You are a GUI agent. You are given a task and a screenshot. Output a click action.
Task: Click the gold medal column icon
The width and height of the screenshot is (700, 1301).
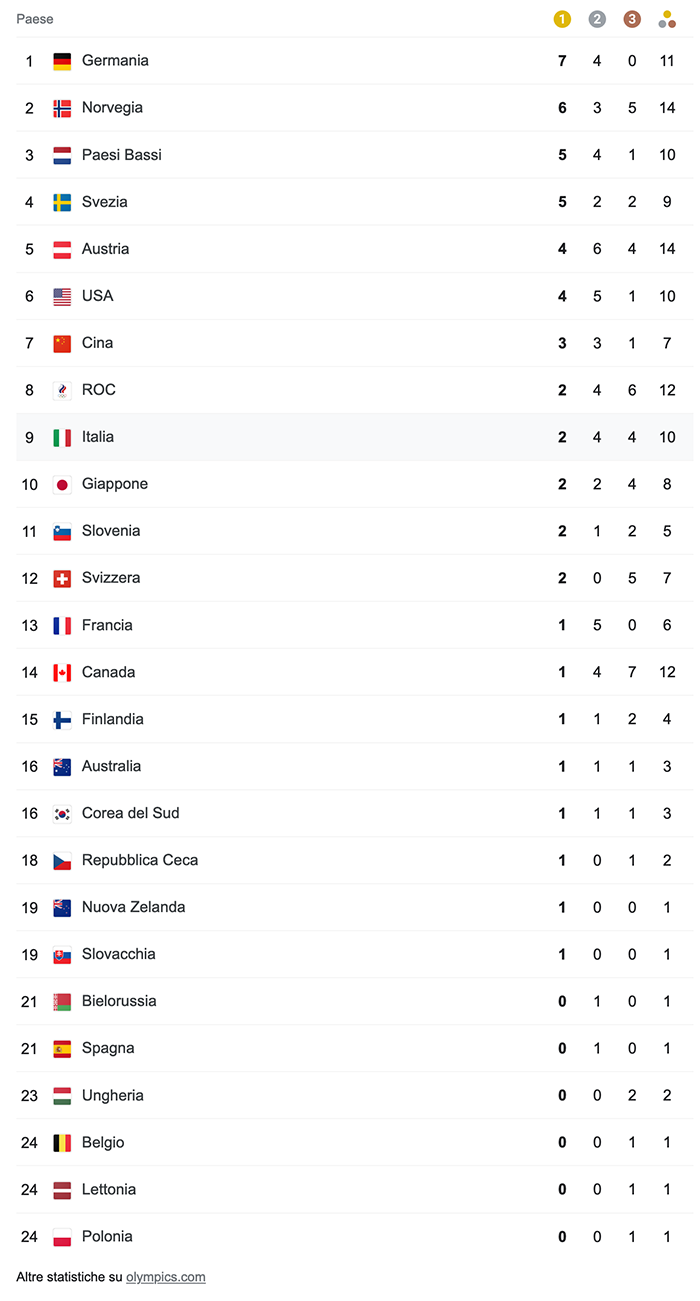[562, 19]
